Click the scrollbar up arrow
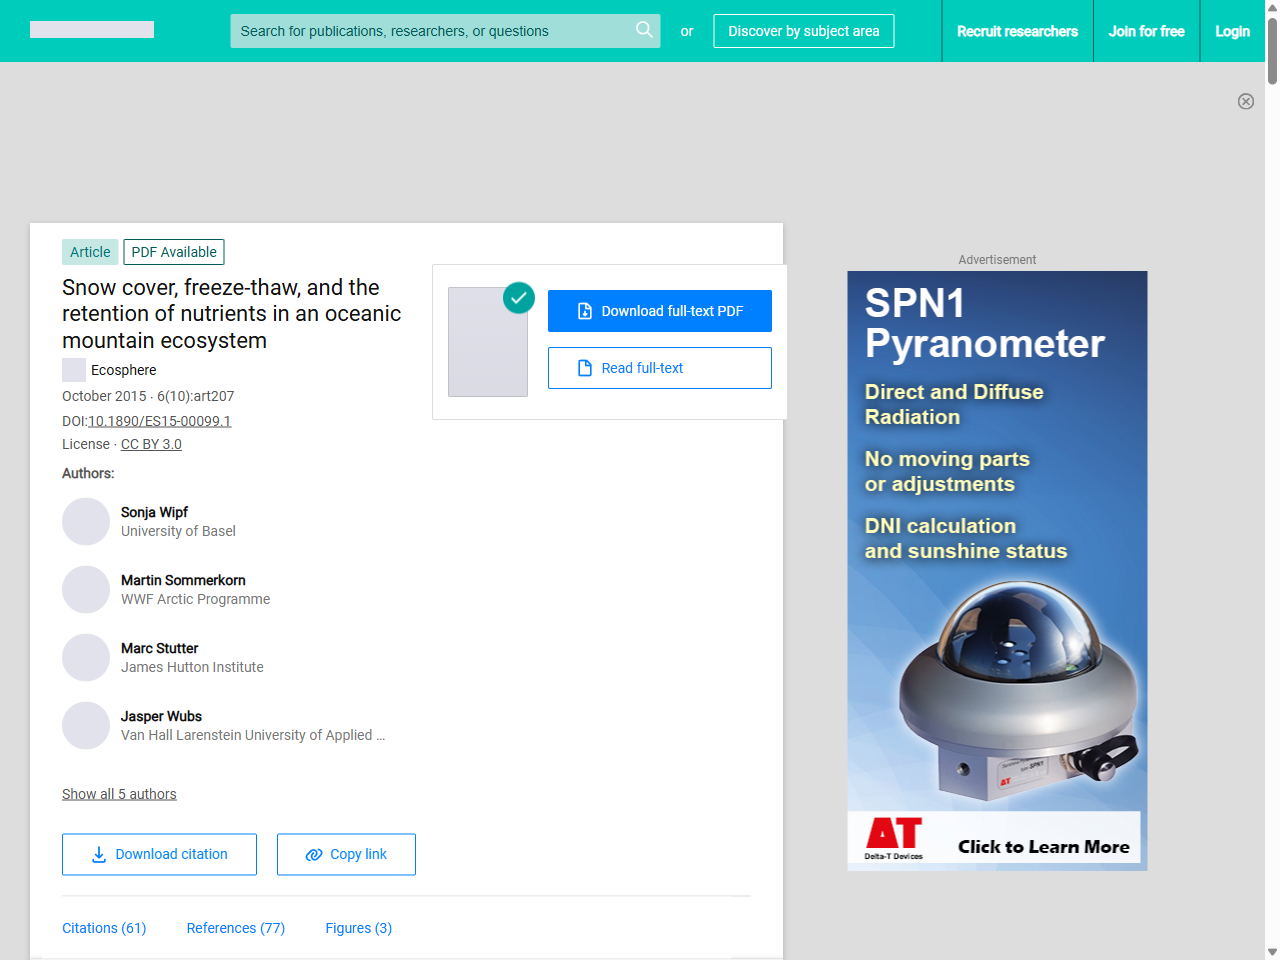1280x960 pixels. point(1272,7)
